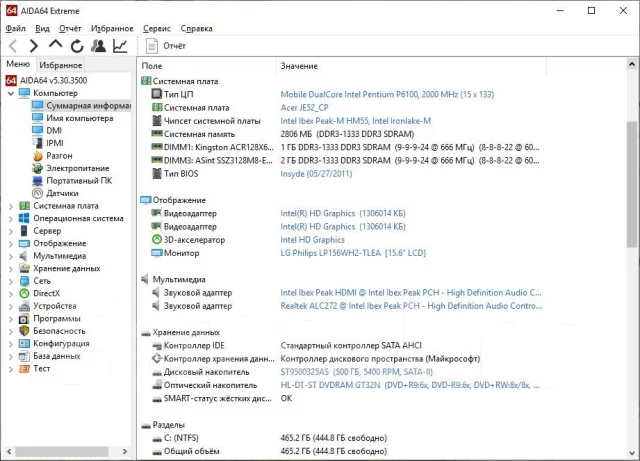Expand the Отображение tree node

pyautogui.click(x=11, y=244)
